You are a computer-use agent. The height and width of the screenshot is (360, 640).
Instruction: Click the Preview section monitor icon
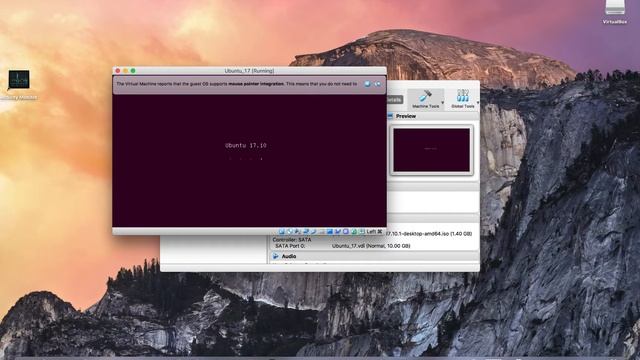(x=390, y=116)
